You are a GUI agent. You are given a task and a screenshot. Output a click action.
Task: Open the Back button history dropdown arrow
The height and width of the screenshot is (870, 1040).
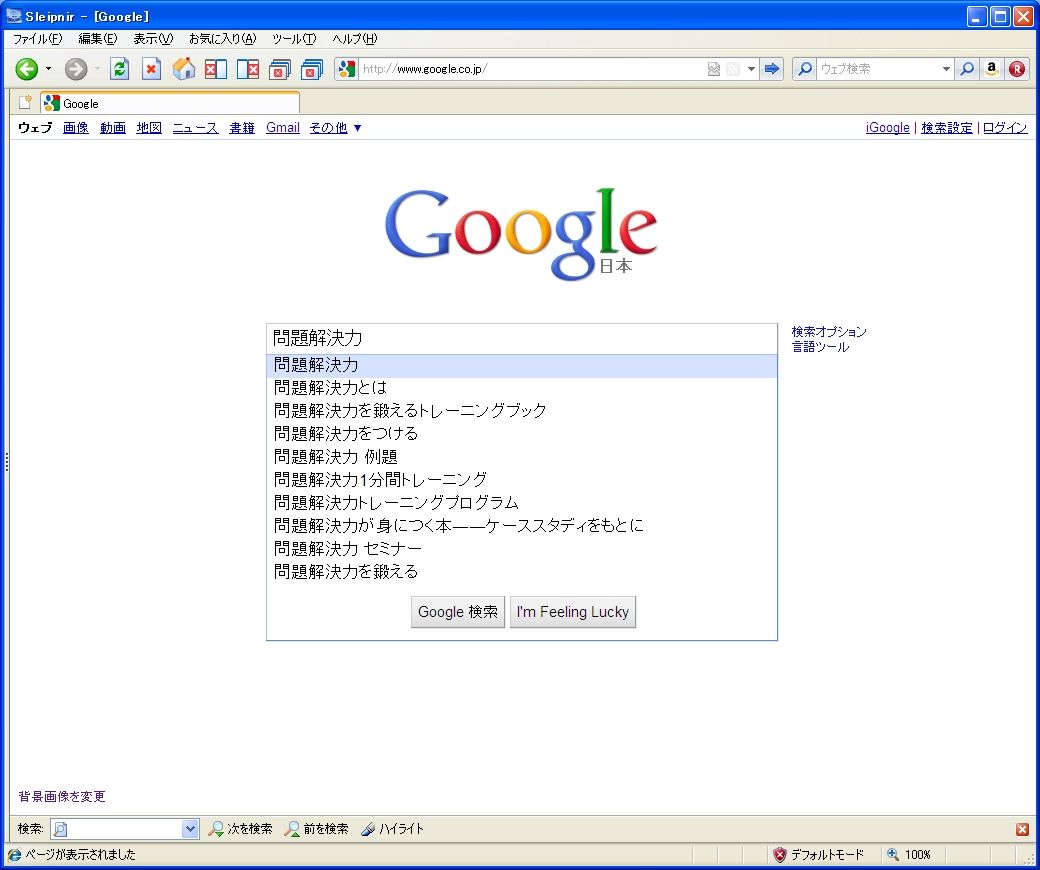[48, 69]
